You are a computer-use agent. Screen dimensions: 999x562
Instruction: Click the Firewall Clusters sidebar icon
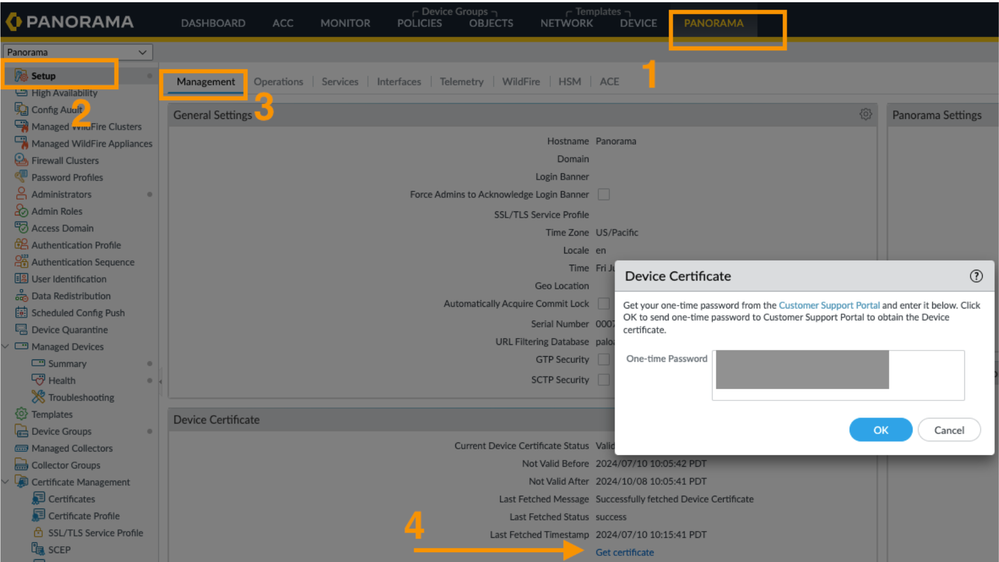(21, 160)
